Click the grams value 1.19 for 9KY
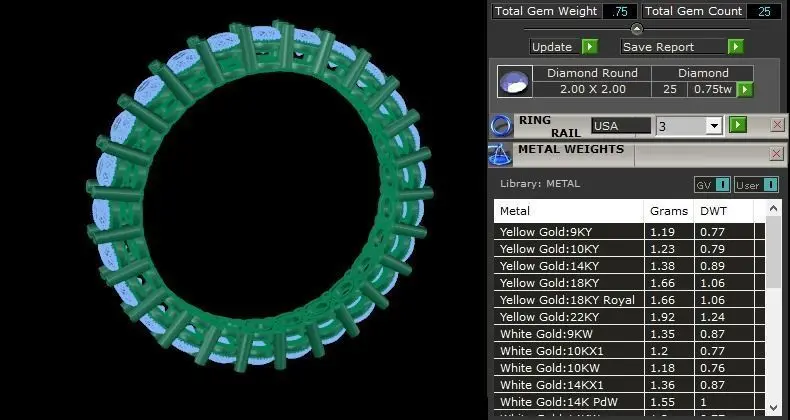 pos(669,232)
